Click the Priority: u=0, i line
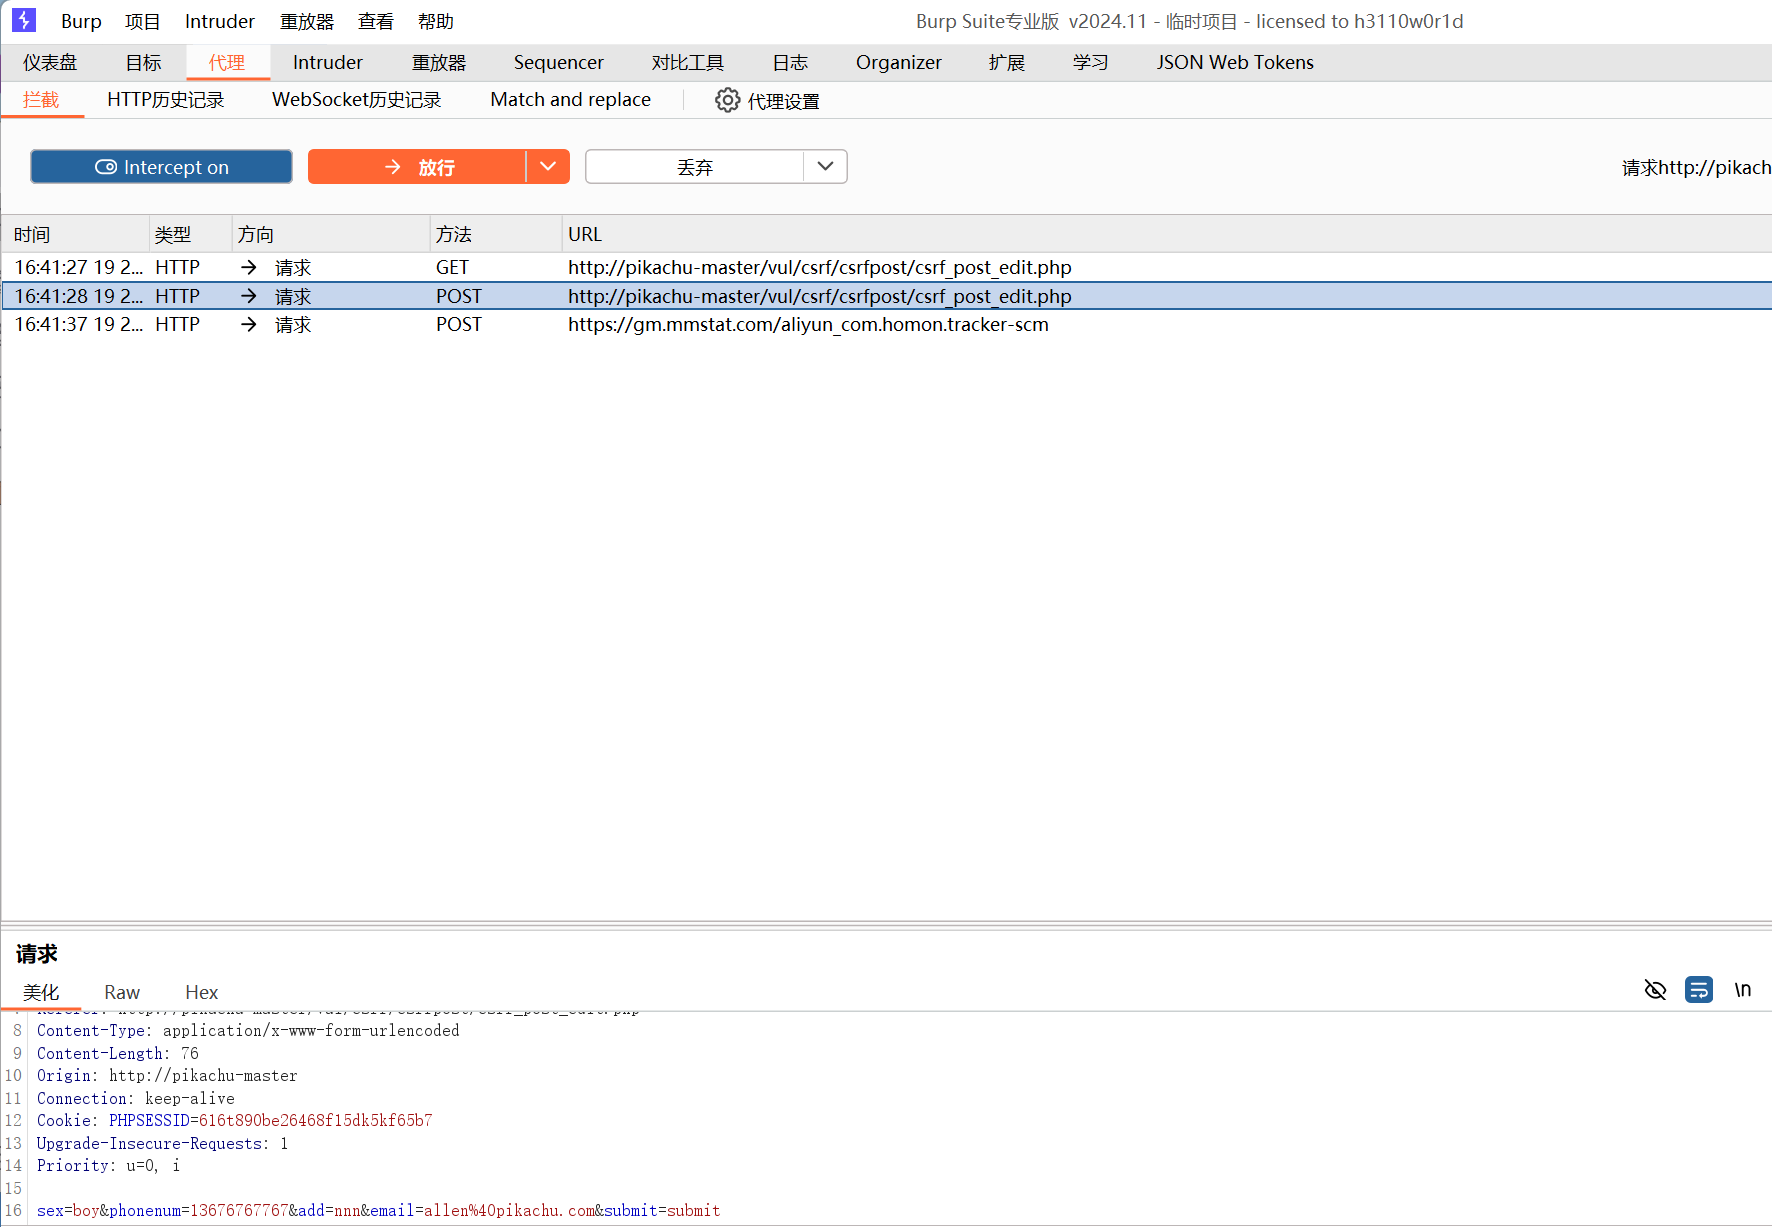Viewport: 1772px width, 1227px height. (x=109, y=1165)
